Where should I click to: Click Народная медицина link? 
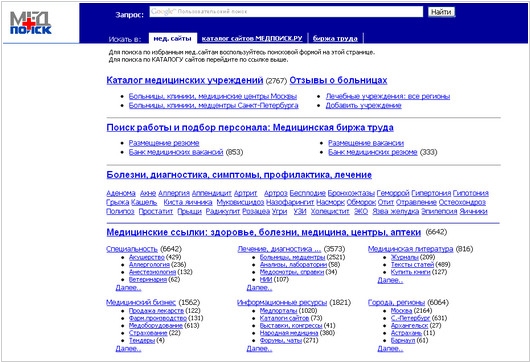[289, 333]
